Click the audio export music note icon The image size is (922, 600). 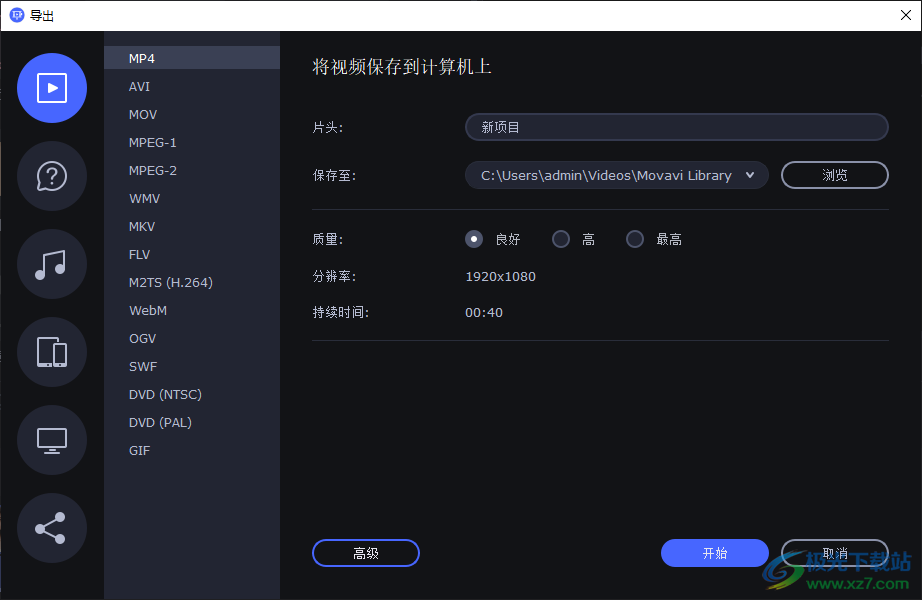52,264
